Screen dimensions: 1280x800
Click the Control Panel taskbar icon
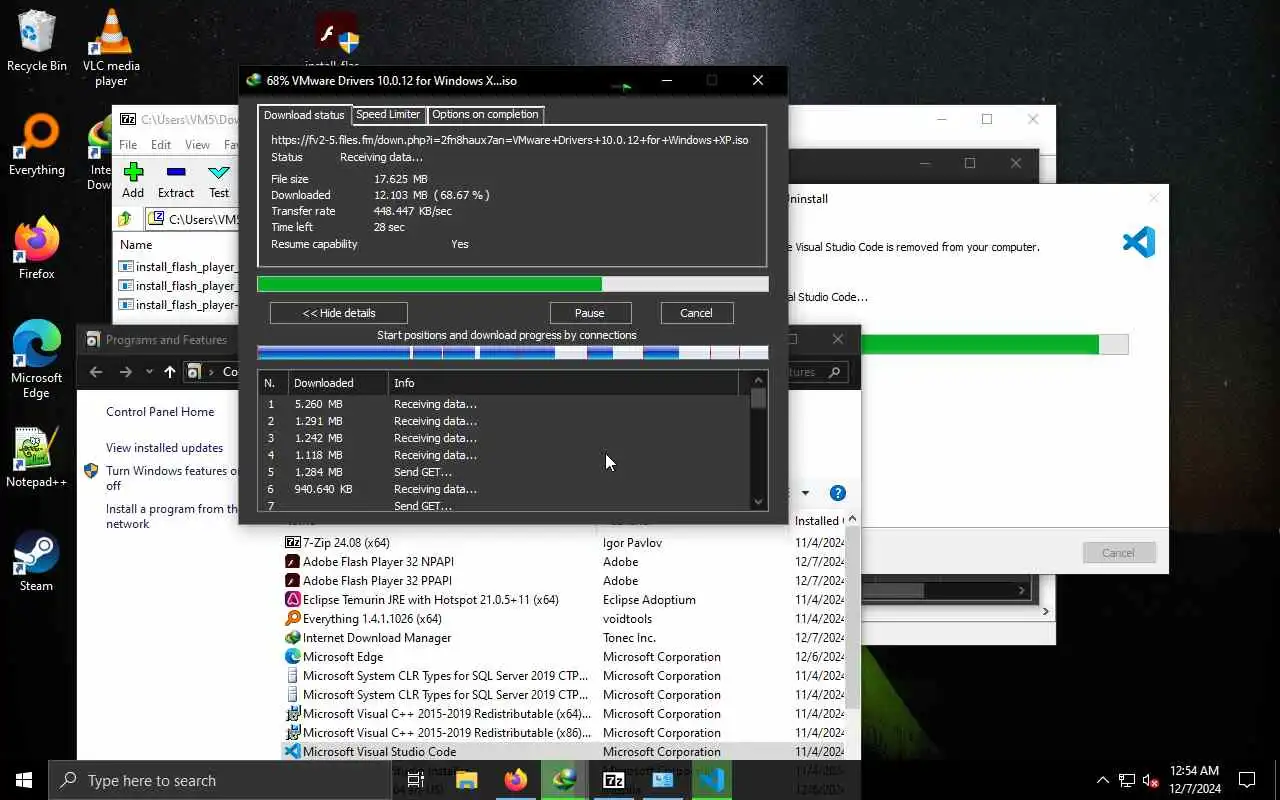[663, 780]
